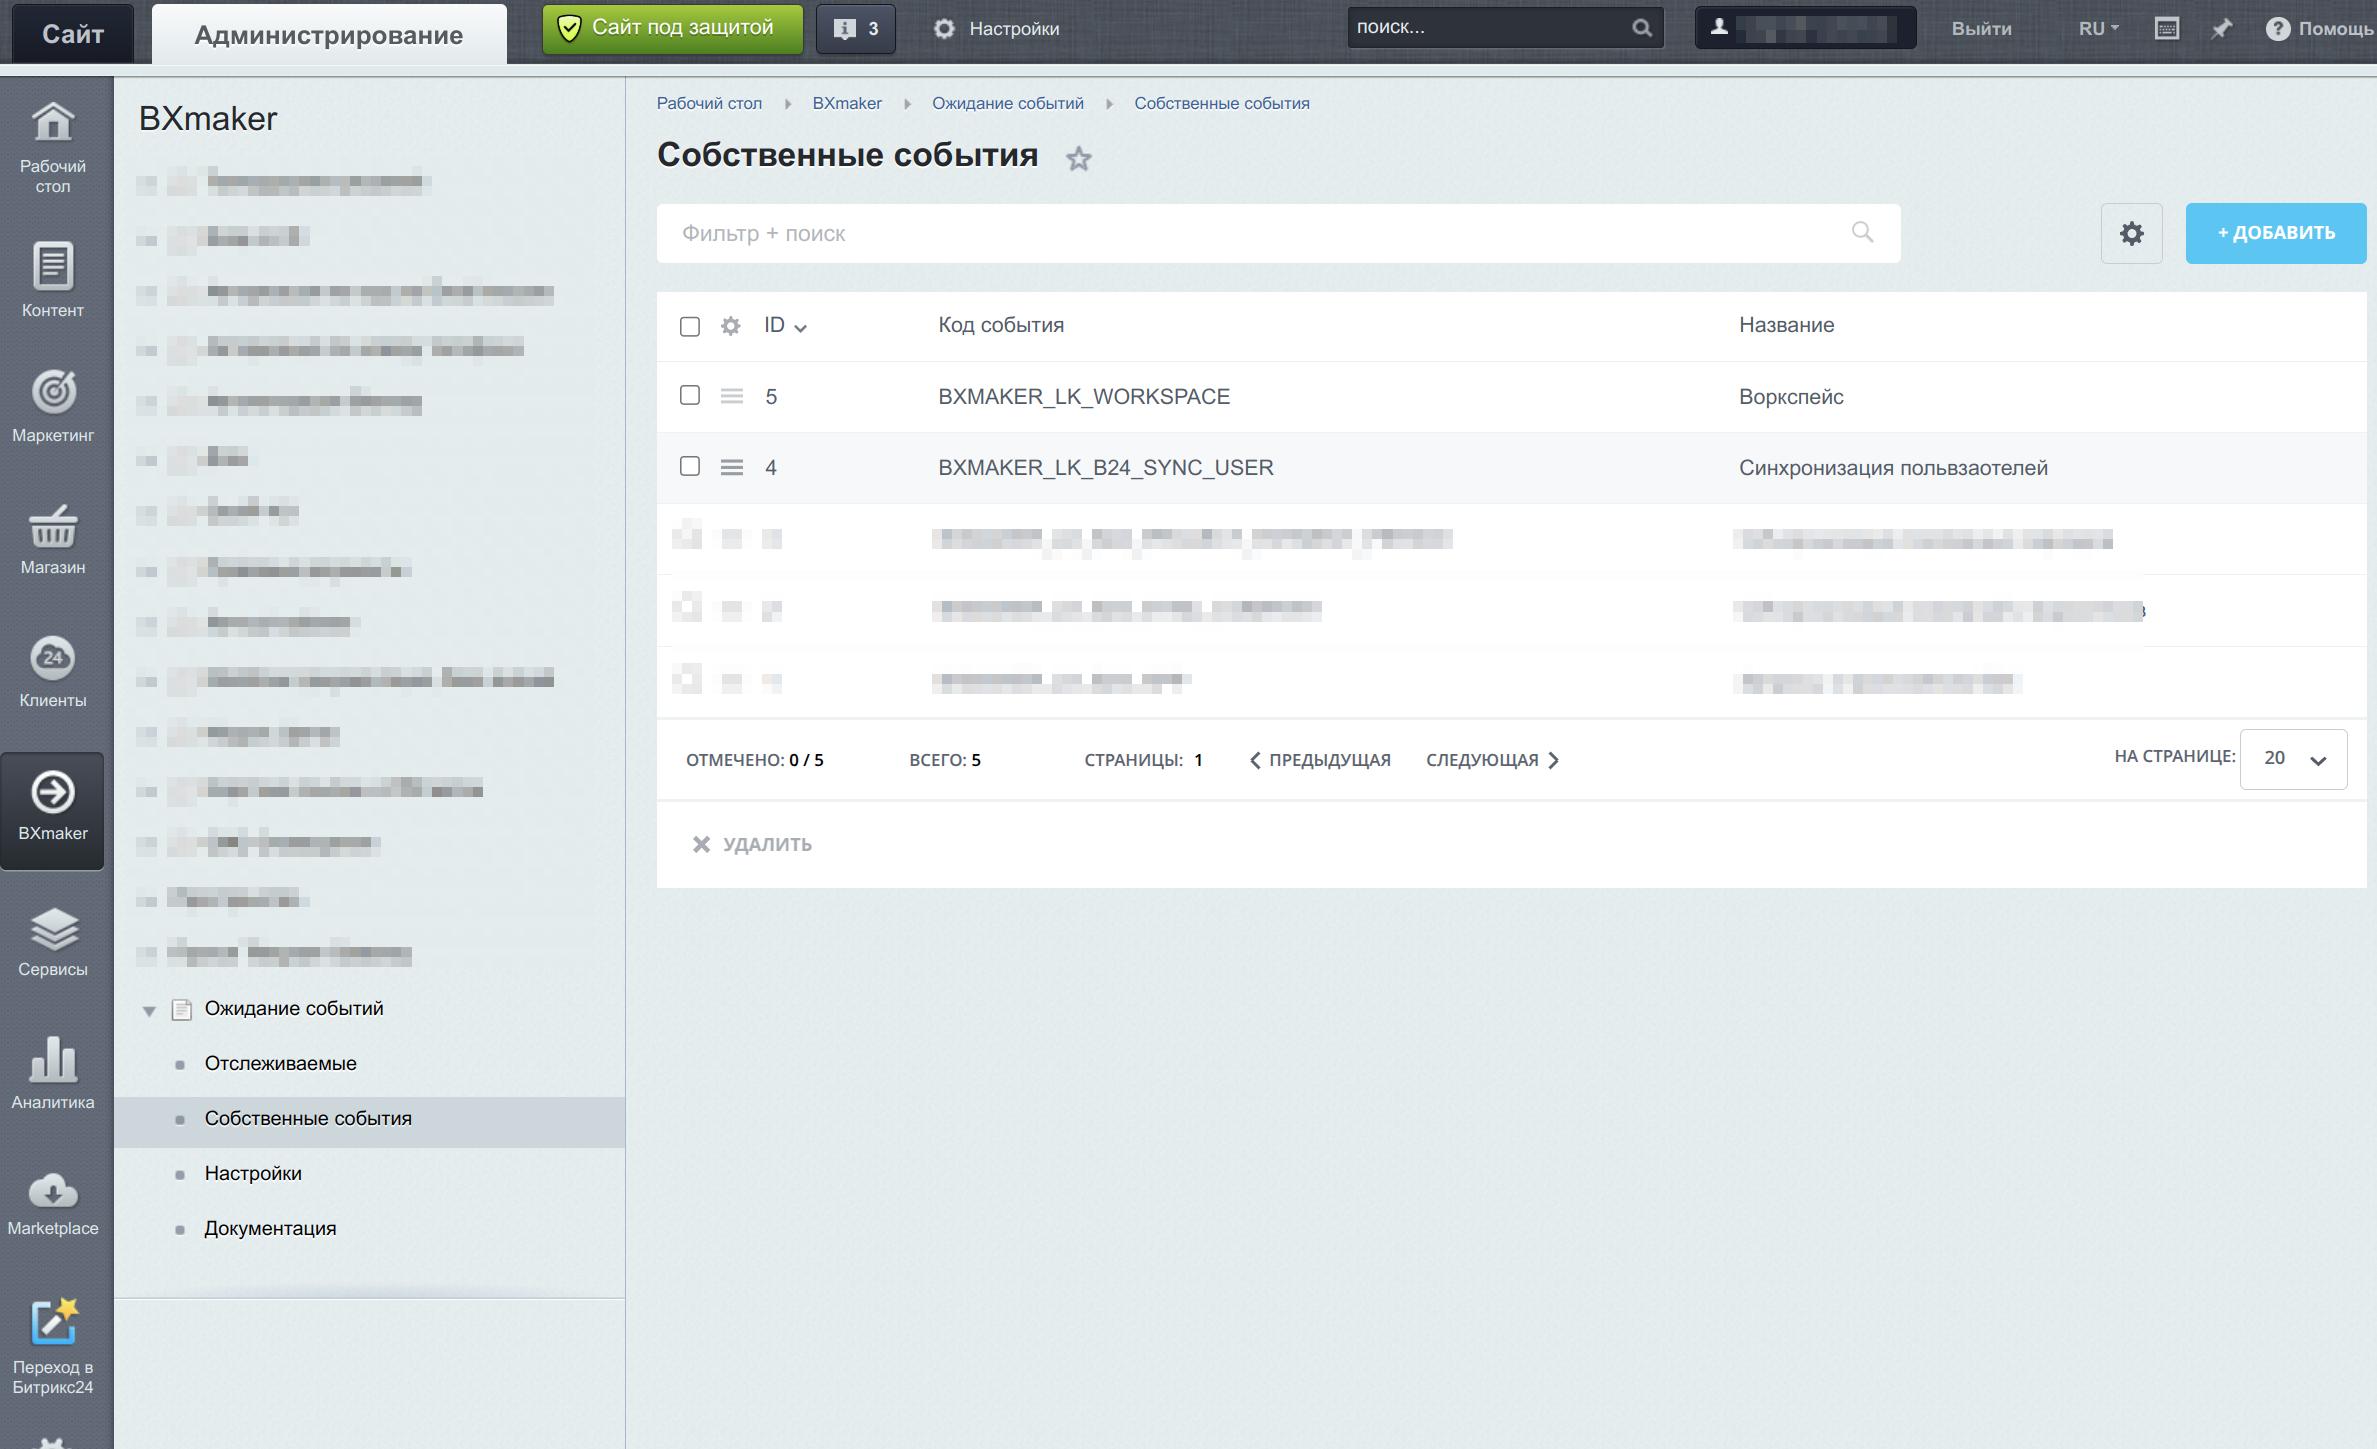Click search magnifier in filter field

[x=1861, y=232]
